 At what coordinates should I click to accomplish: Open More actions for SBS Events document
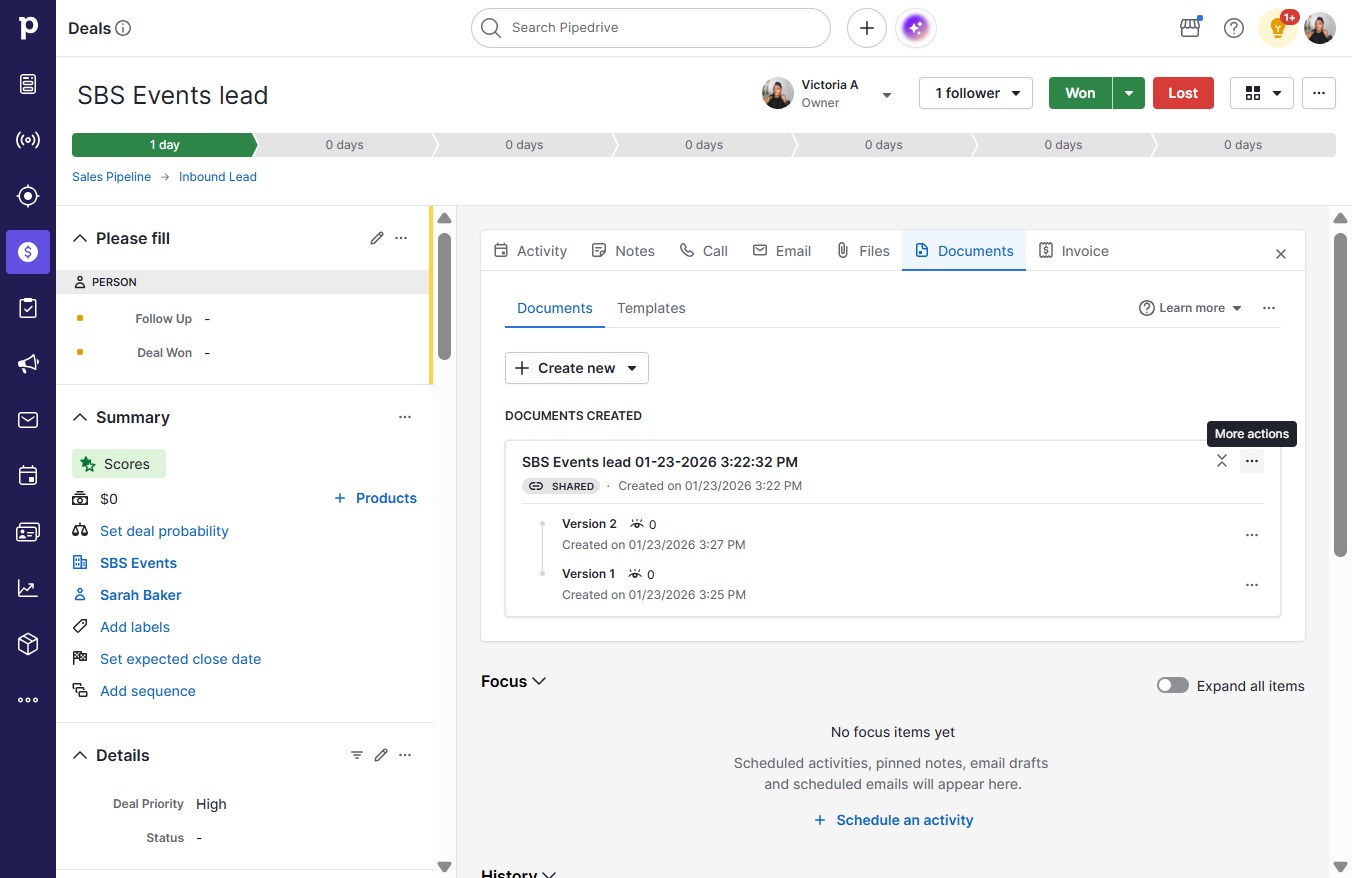pos(1252,461)
